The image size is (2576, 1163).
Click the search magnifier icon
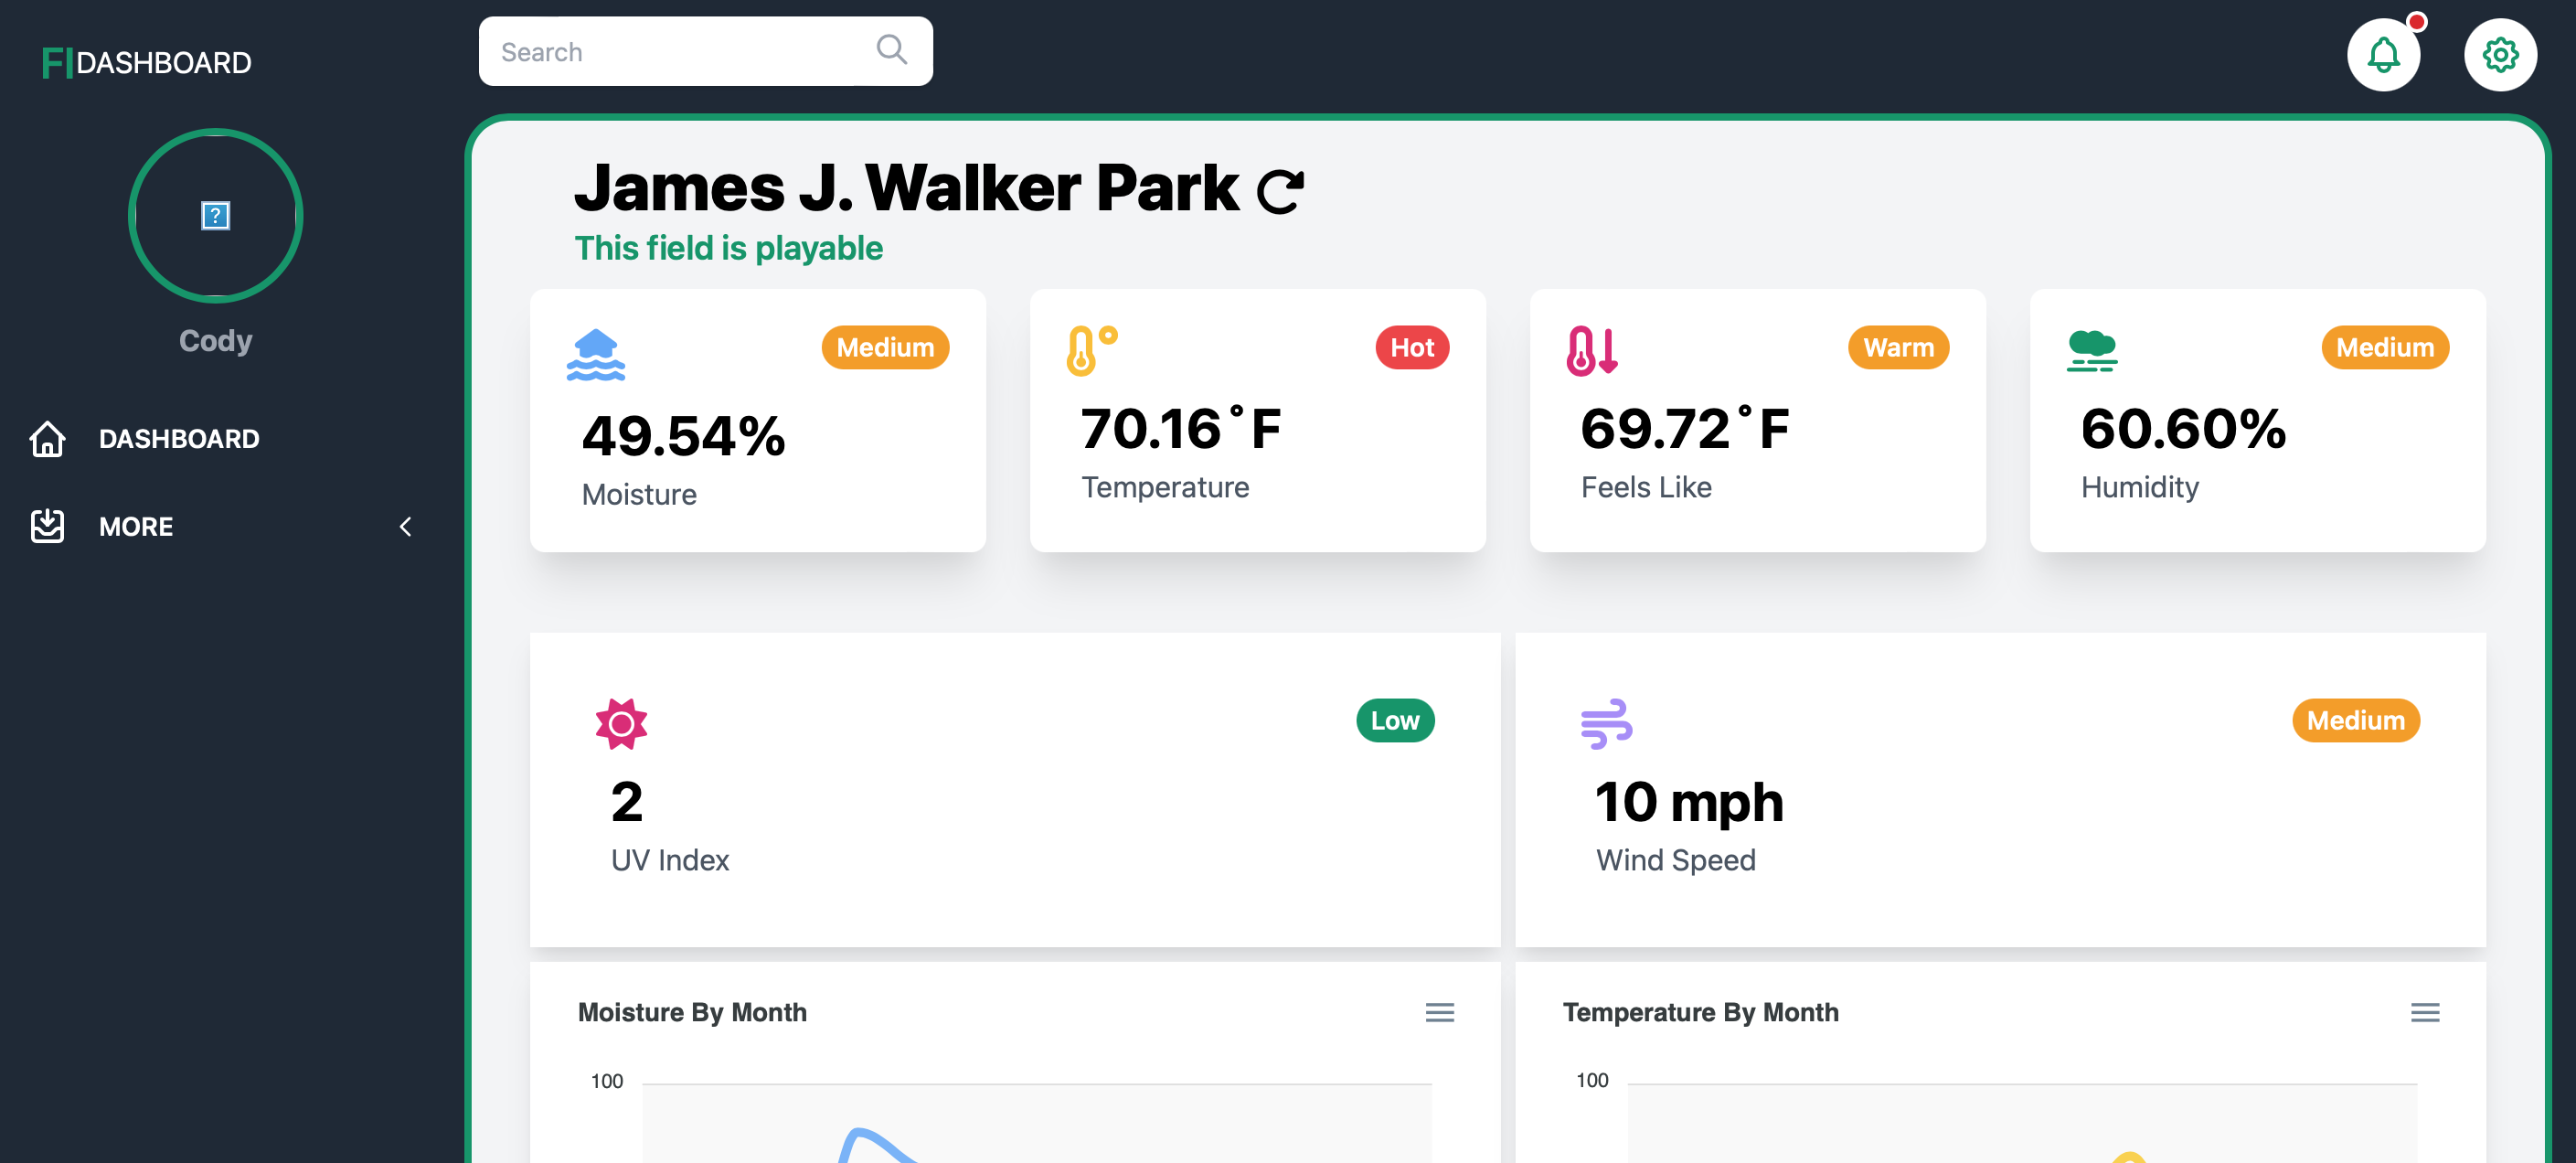pos(891,49)
